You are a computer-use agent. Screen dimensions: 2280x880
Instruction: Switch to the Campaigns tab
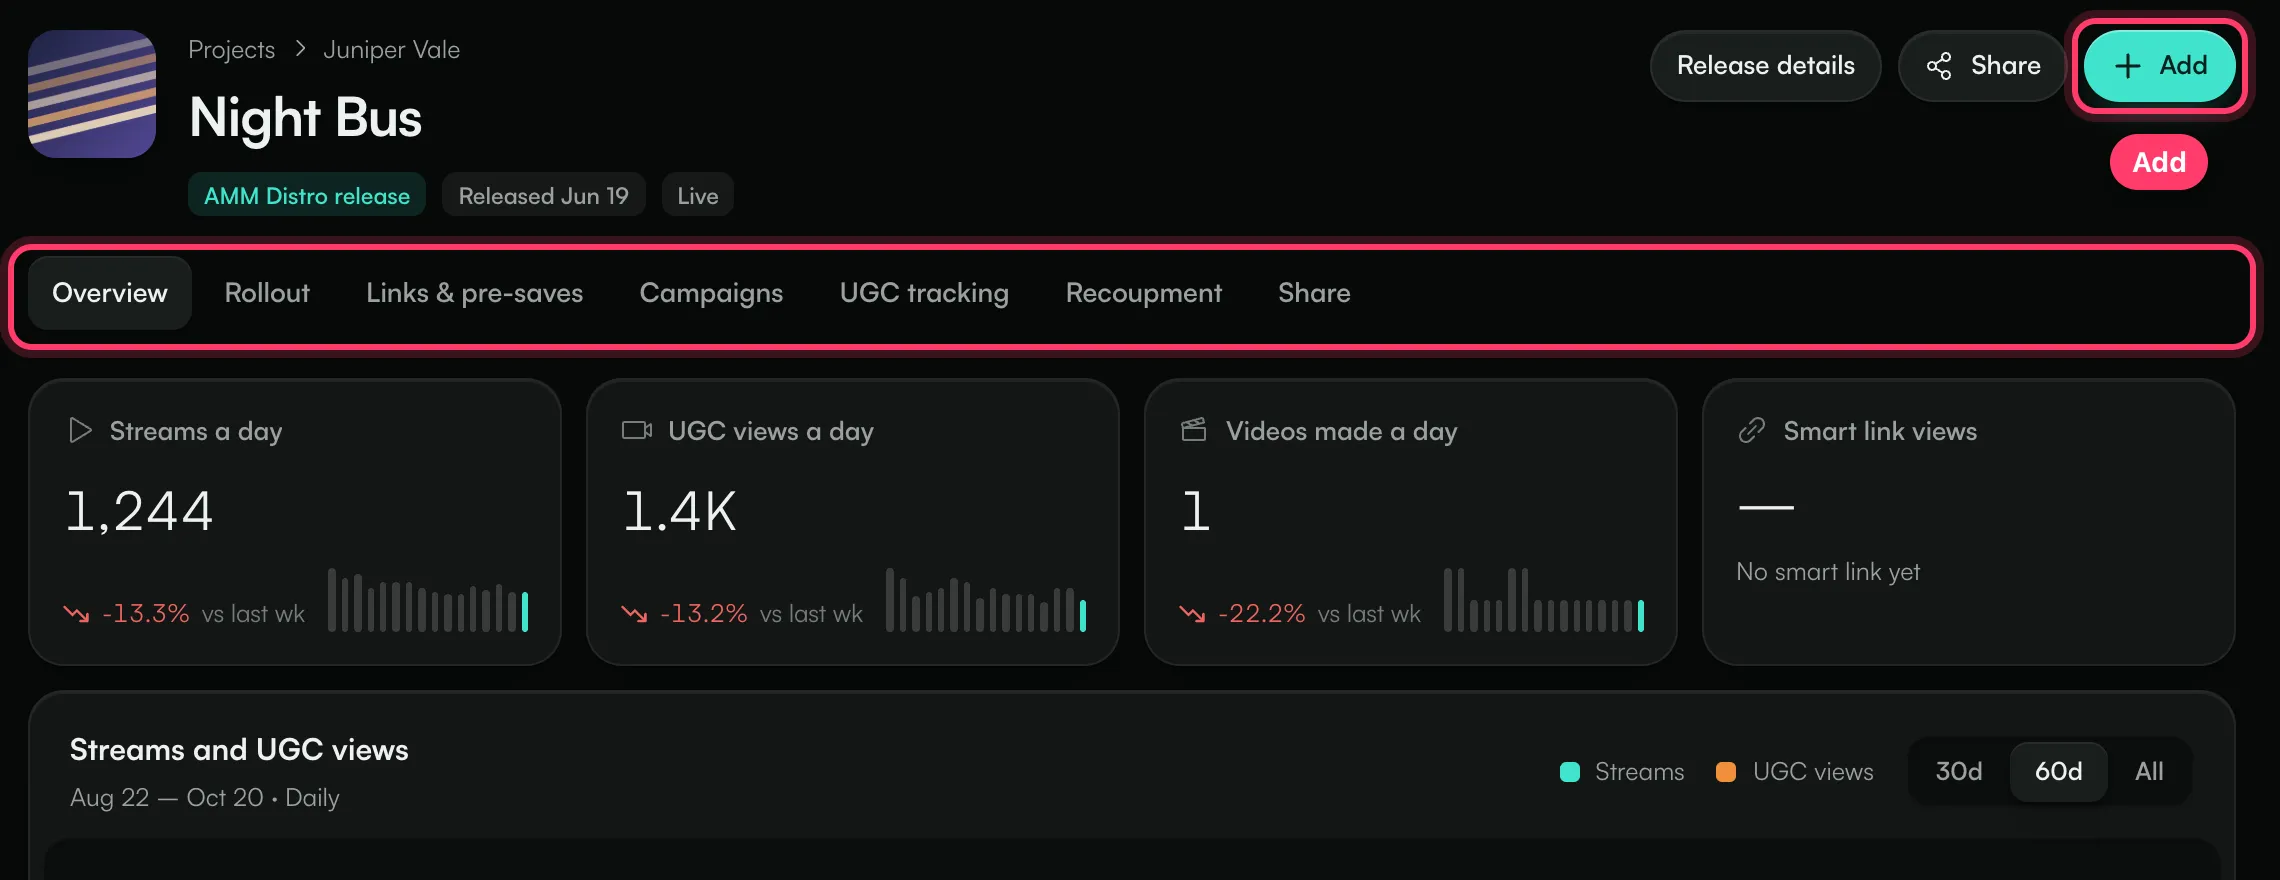pyautogui.click(x=711, y=293)
